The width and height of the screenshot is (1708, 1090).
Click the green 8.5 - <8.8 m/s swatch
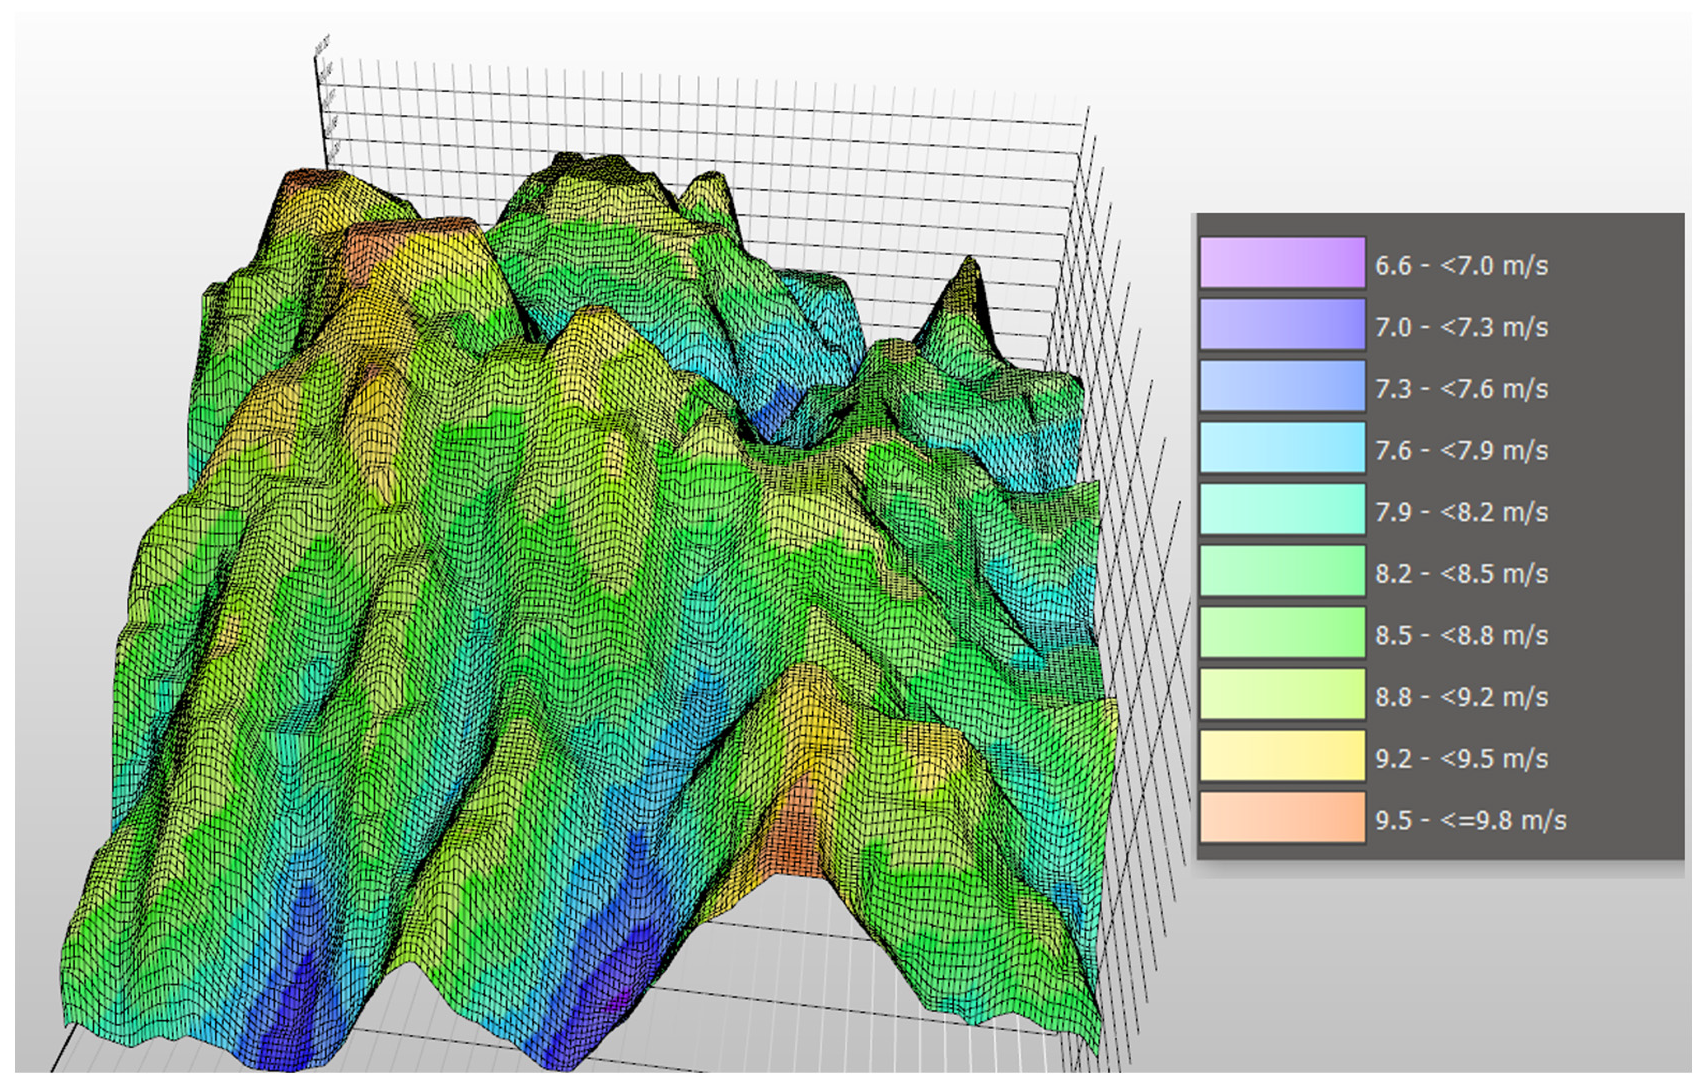[1282, 633]
